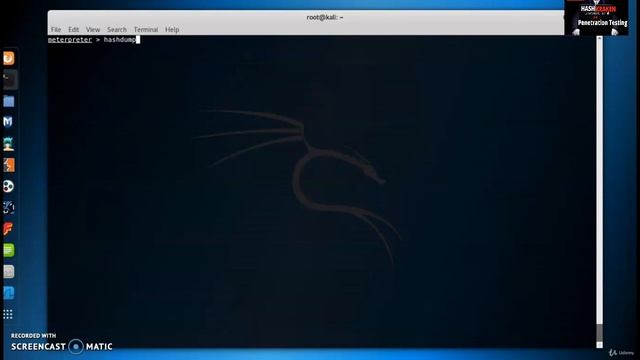This screenshot has height=360, width=640.
Task: Show Applications grid in the dock
Action: click(8, 314)
